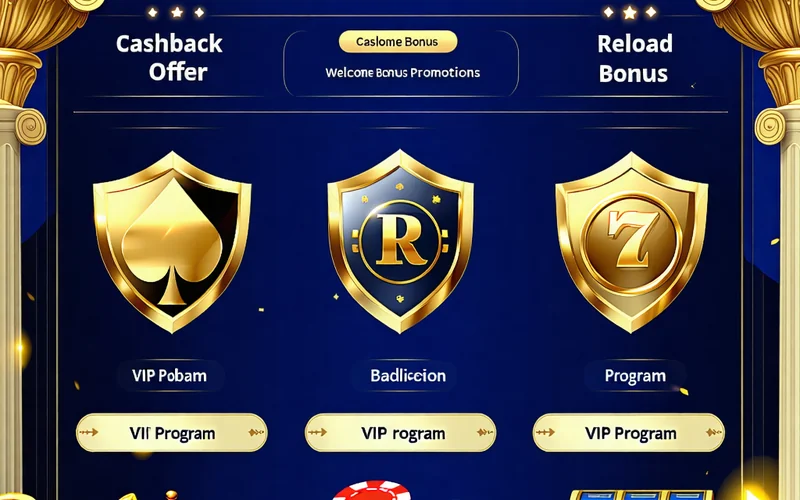This screenshot has height=500, width=800.
Task: Click the right arrow on the left VIP Program button
Action: (256, 433)
